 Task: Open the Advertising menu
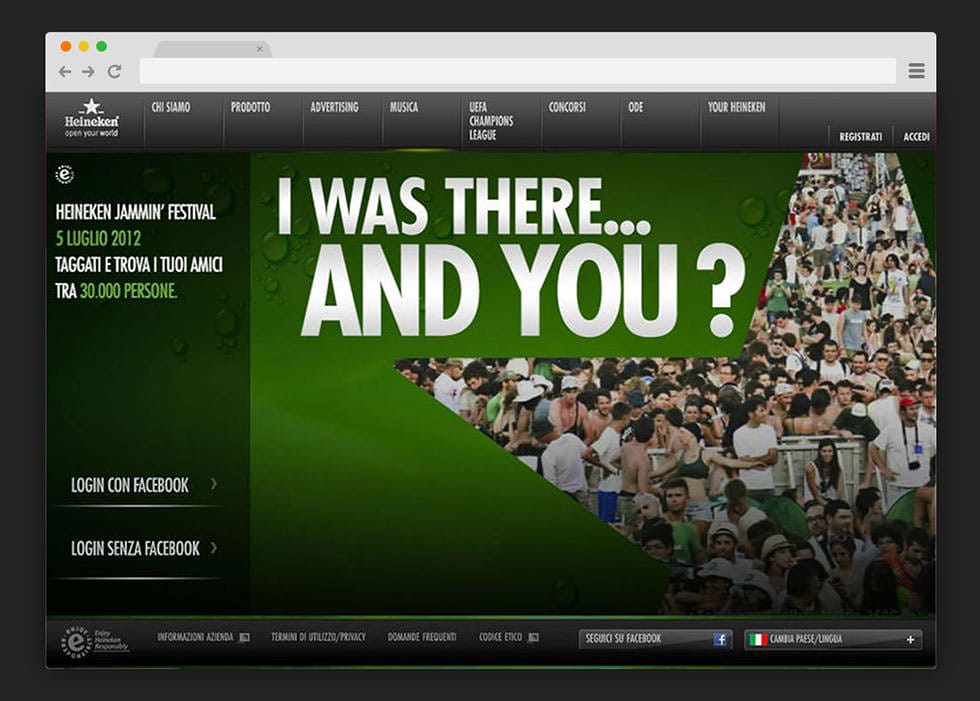[x=334, y=107]
